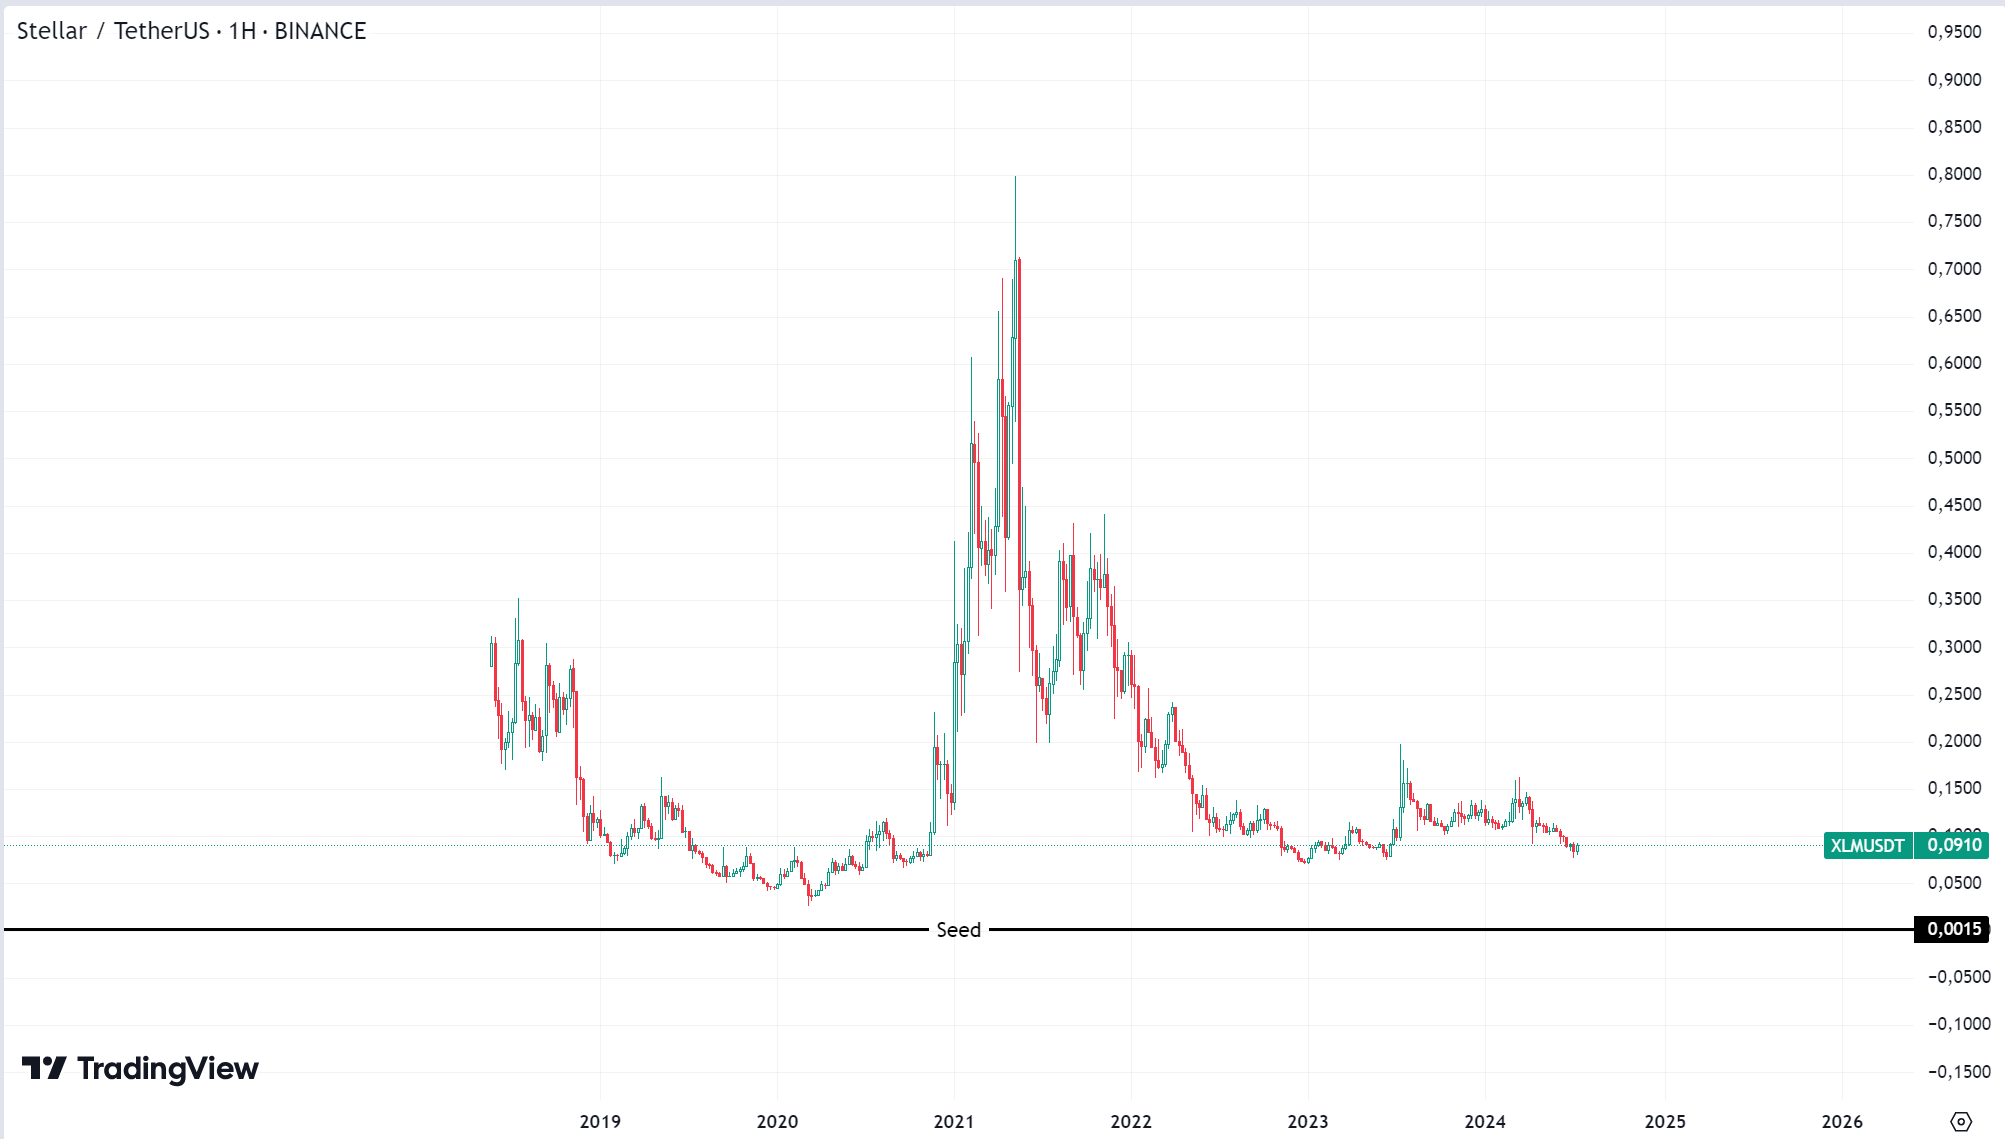Click the 0,9500 price axis label
This screenshot has width=2005, height=1139.
pyautogui.click(x=1954, y=32)
